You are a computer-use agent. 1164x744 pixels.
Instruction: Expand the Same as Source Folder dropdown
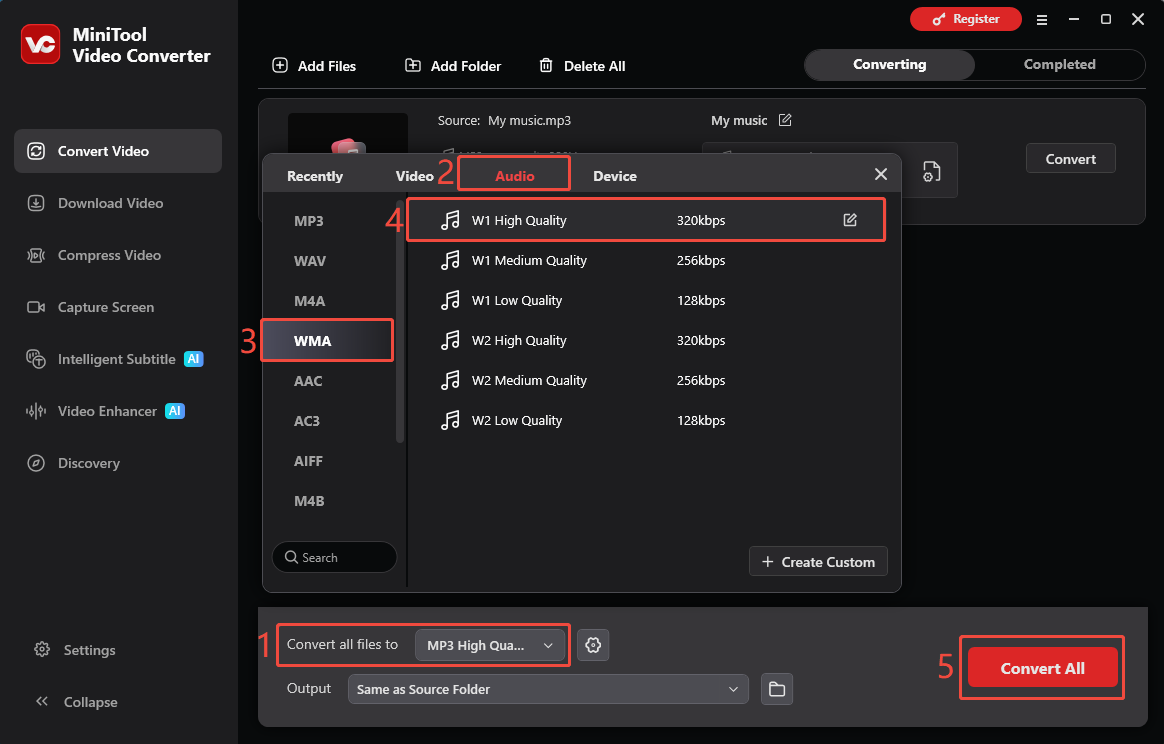(x=548, y=689)
